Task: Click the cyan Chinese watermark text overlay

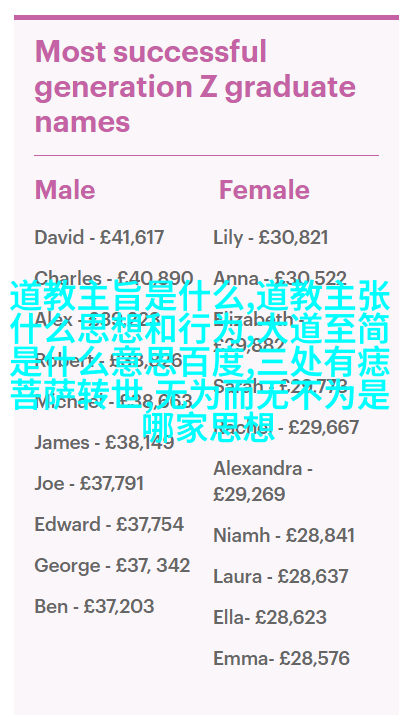Action: coord(200,361)
